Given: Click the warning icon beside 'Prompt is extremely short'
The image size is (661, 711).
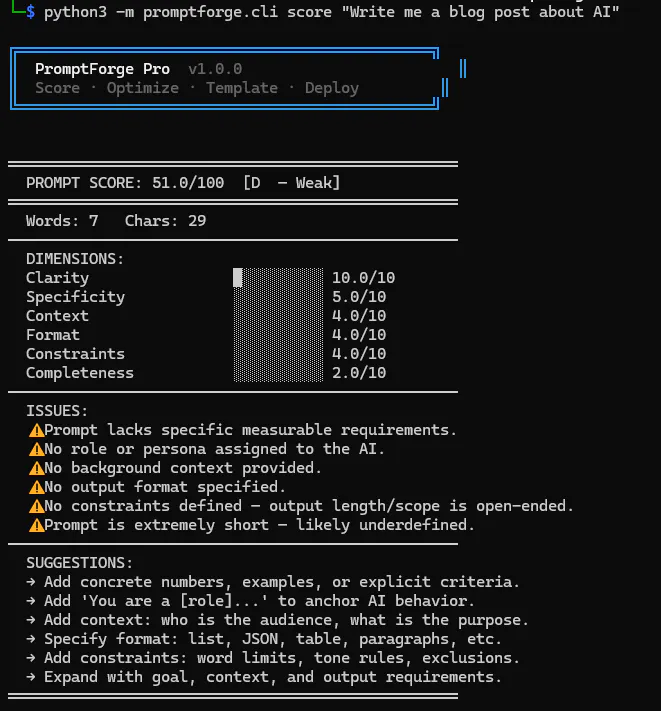Looking at the screenshot, I should 36,525.
